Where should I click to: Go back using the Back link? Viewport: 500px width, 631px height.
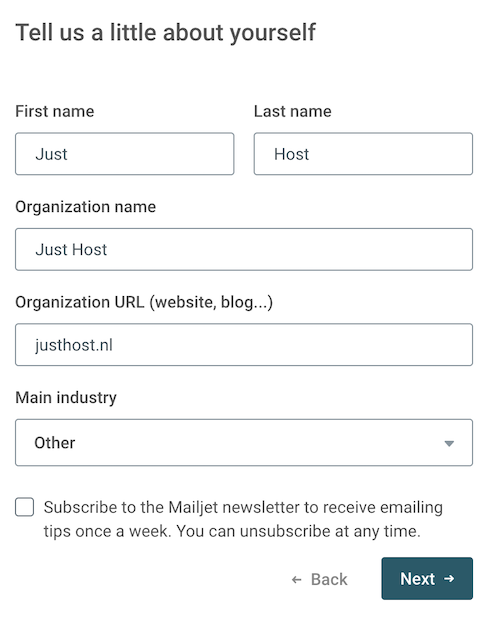pyautogui.click(x=320, y=579)
